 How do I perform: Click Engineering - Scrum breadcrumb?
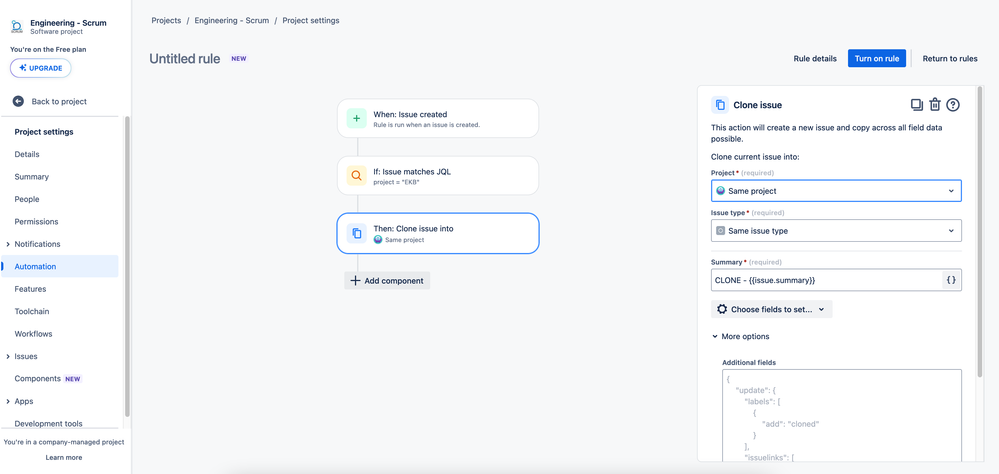click(x=232, y=20)
